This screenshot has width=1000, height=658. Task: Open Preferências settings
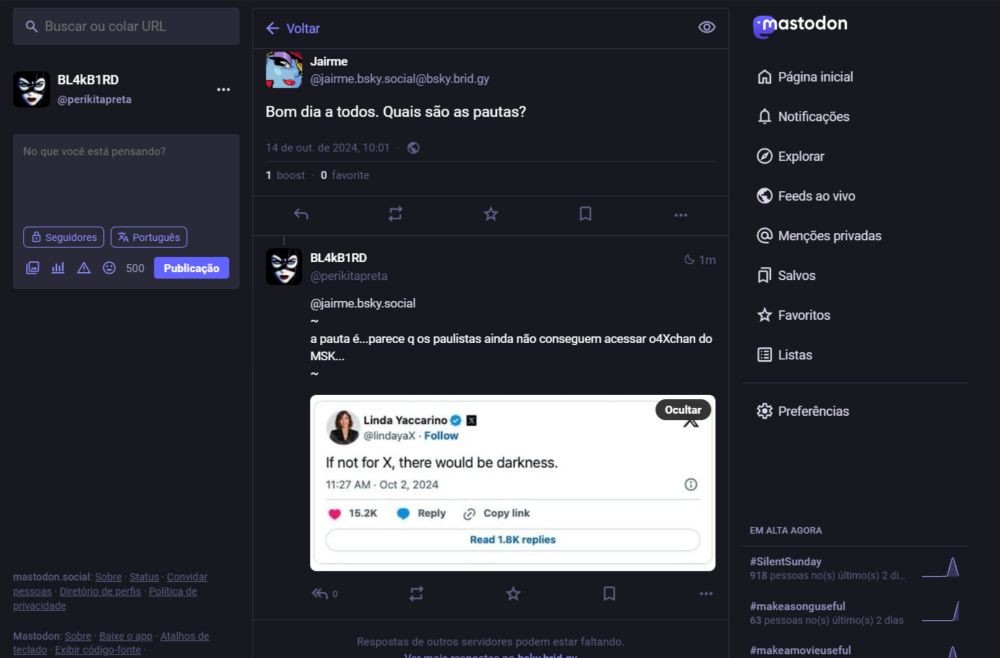[802, 411]
